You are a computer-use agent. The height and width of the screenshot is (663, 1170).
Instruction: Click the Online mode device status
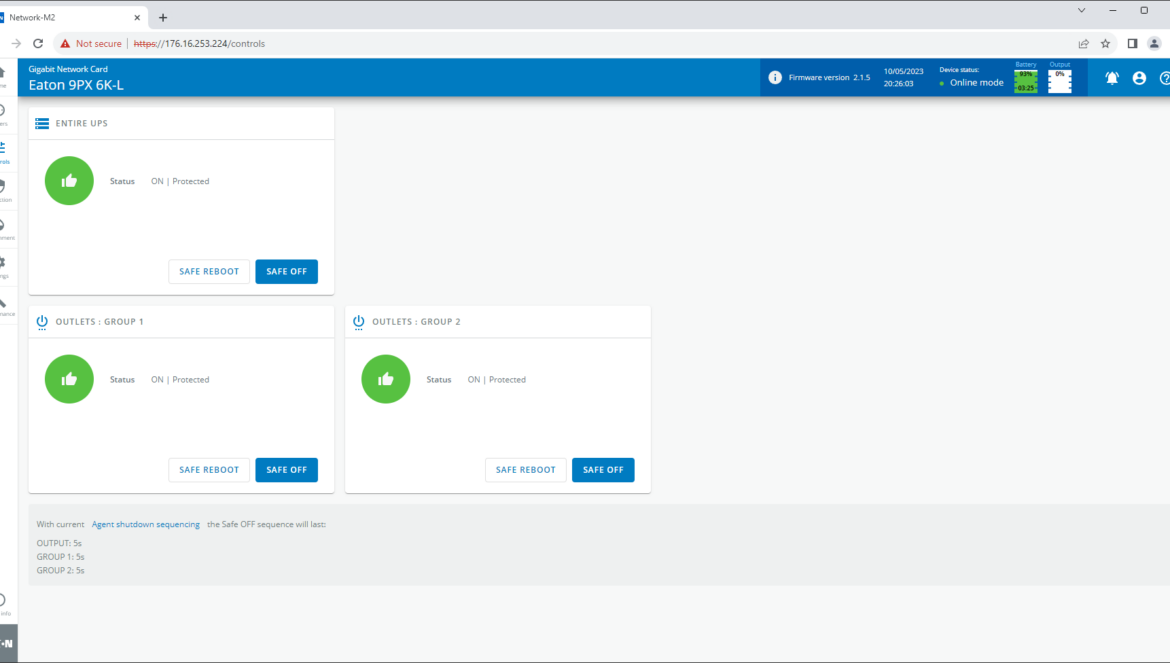972,83
